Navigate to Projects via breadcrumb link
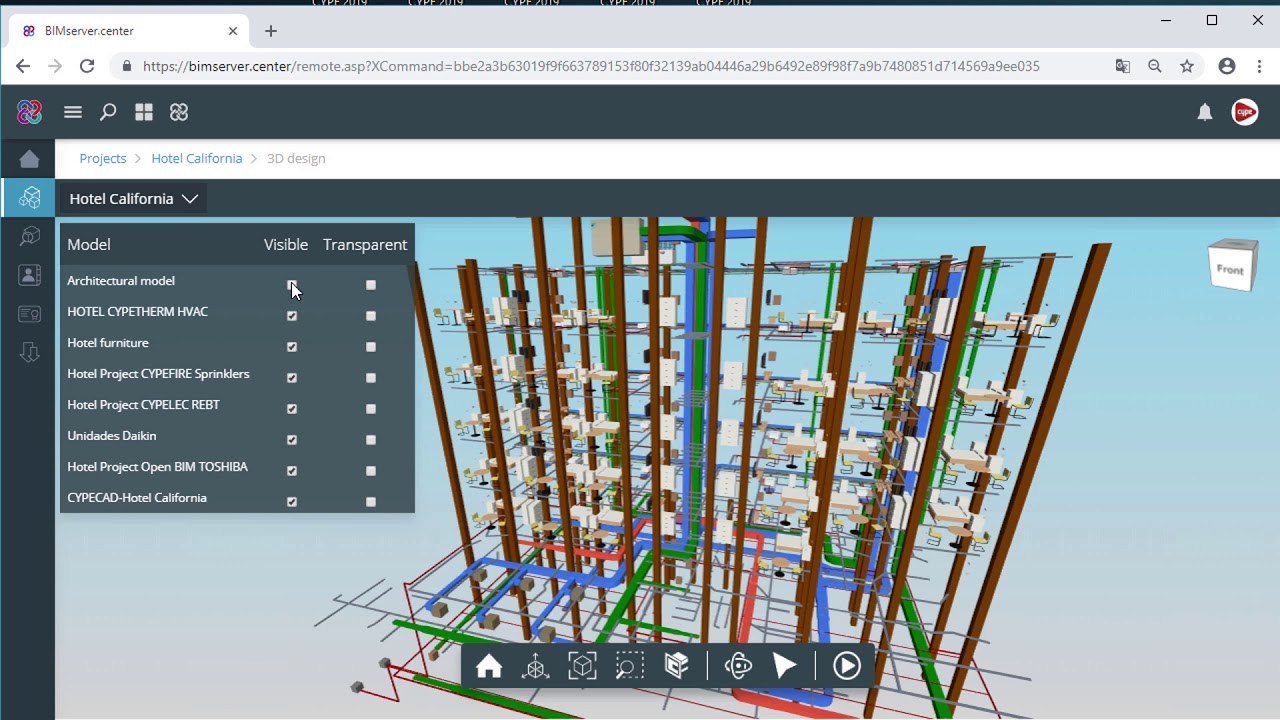Image resolution: width=1280 pixels, height=720 pixels. pyautogui.click(x=102, y=158)
